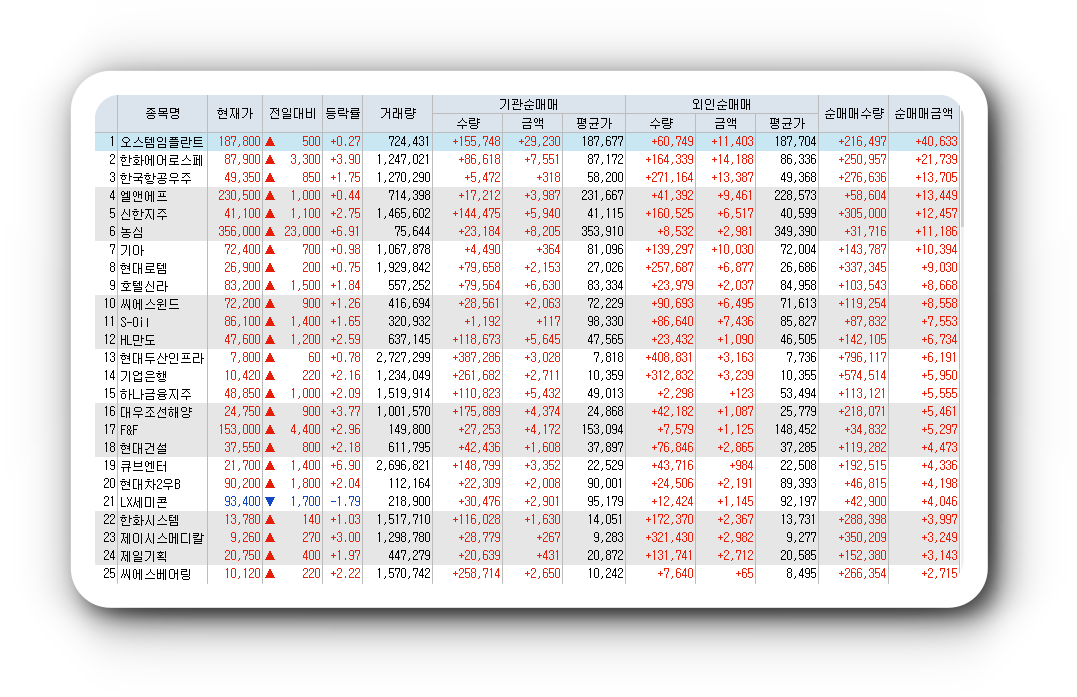Click the 거래량 value 2,727,299
The width and height of the screenshot is (1077, 697).
point(403,357)
